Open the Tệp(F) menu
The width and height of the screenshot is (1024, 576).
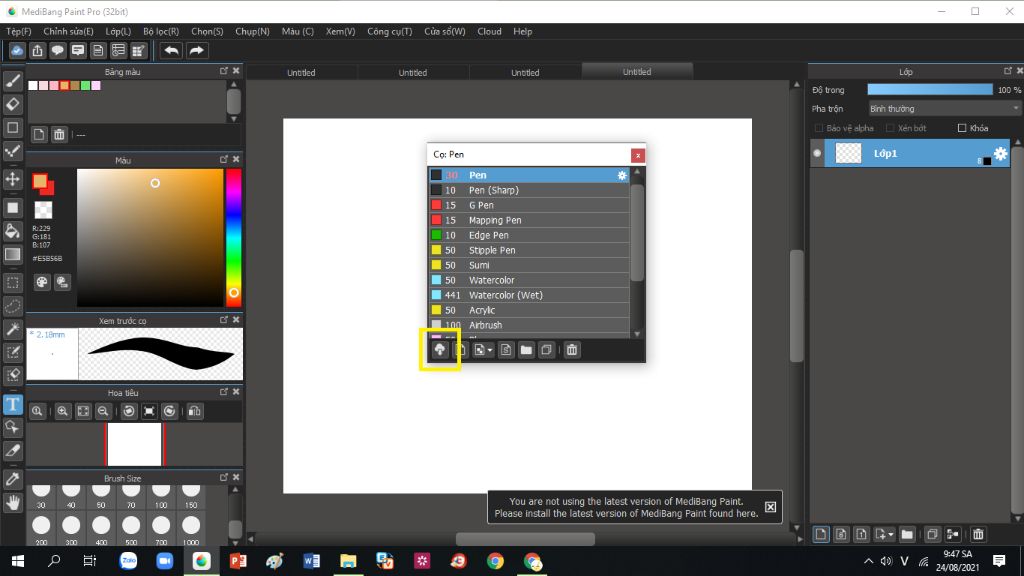coord(19,31)
